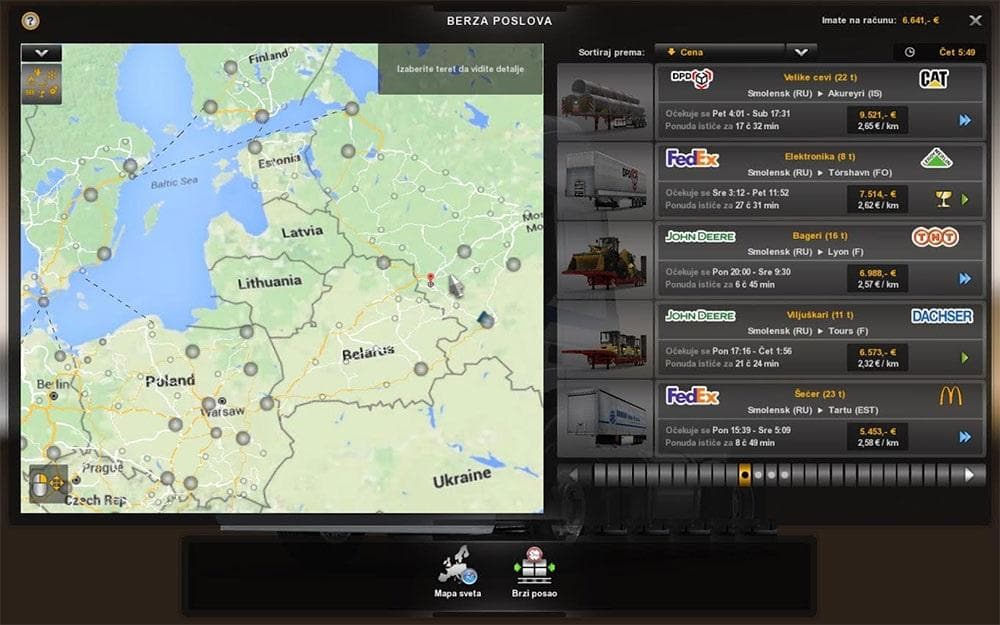Click the mouse pan control icon on map

(x=48, y=483)
